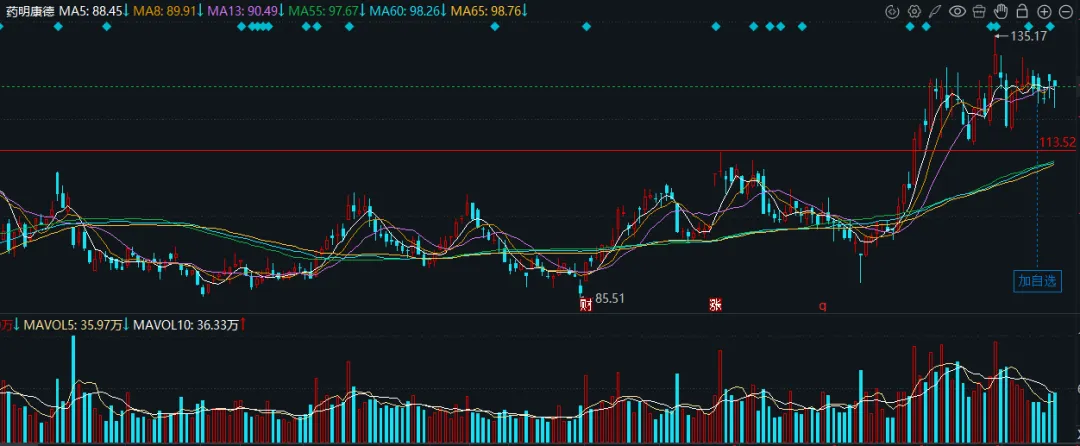
Task: Select the drawing pen tool
Action: [935, 11]
